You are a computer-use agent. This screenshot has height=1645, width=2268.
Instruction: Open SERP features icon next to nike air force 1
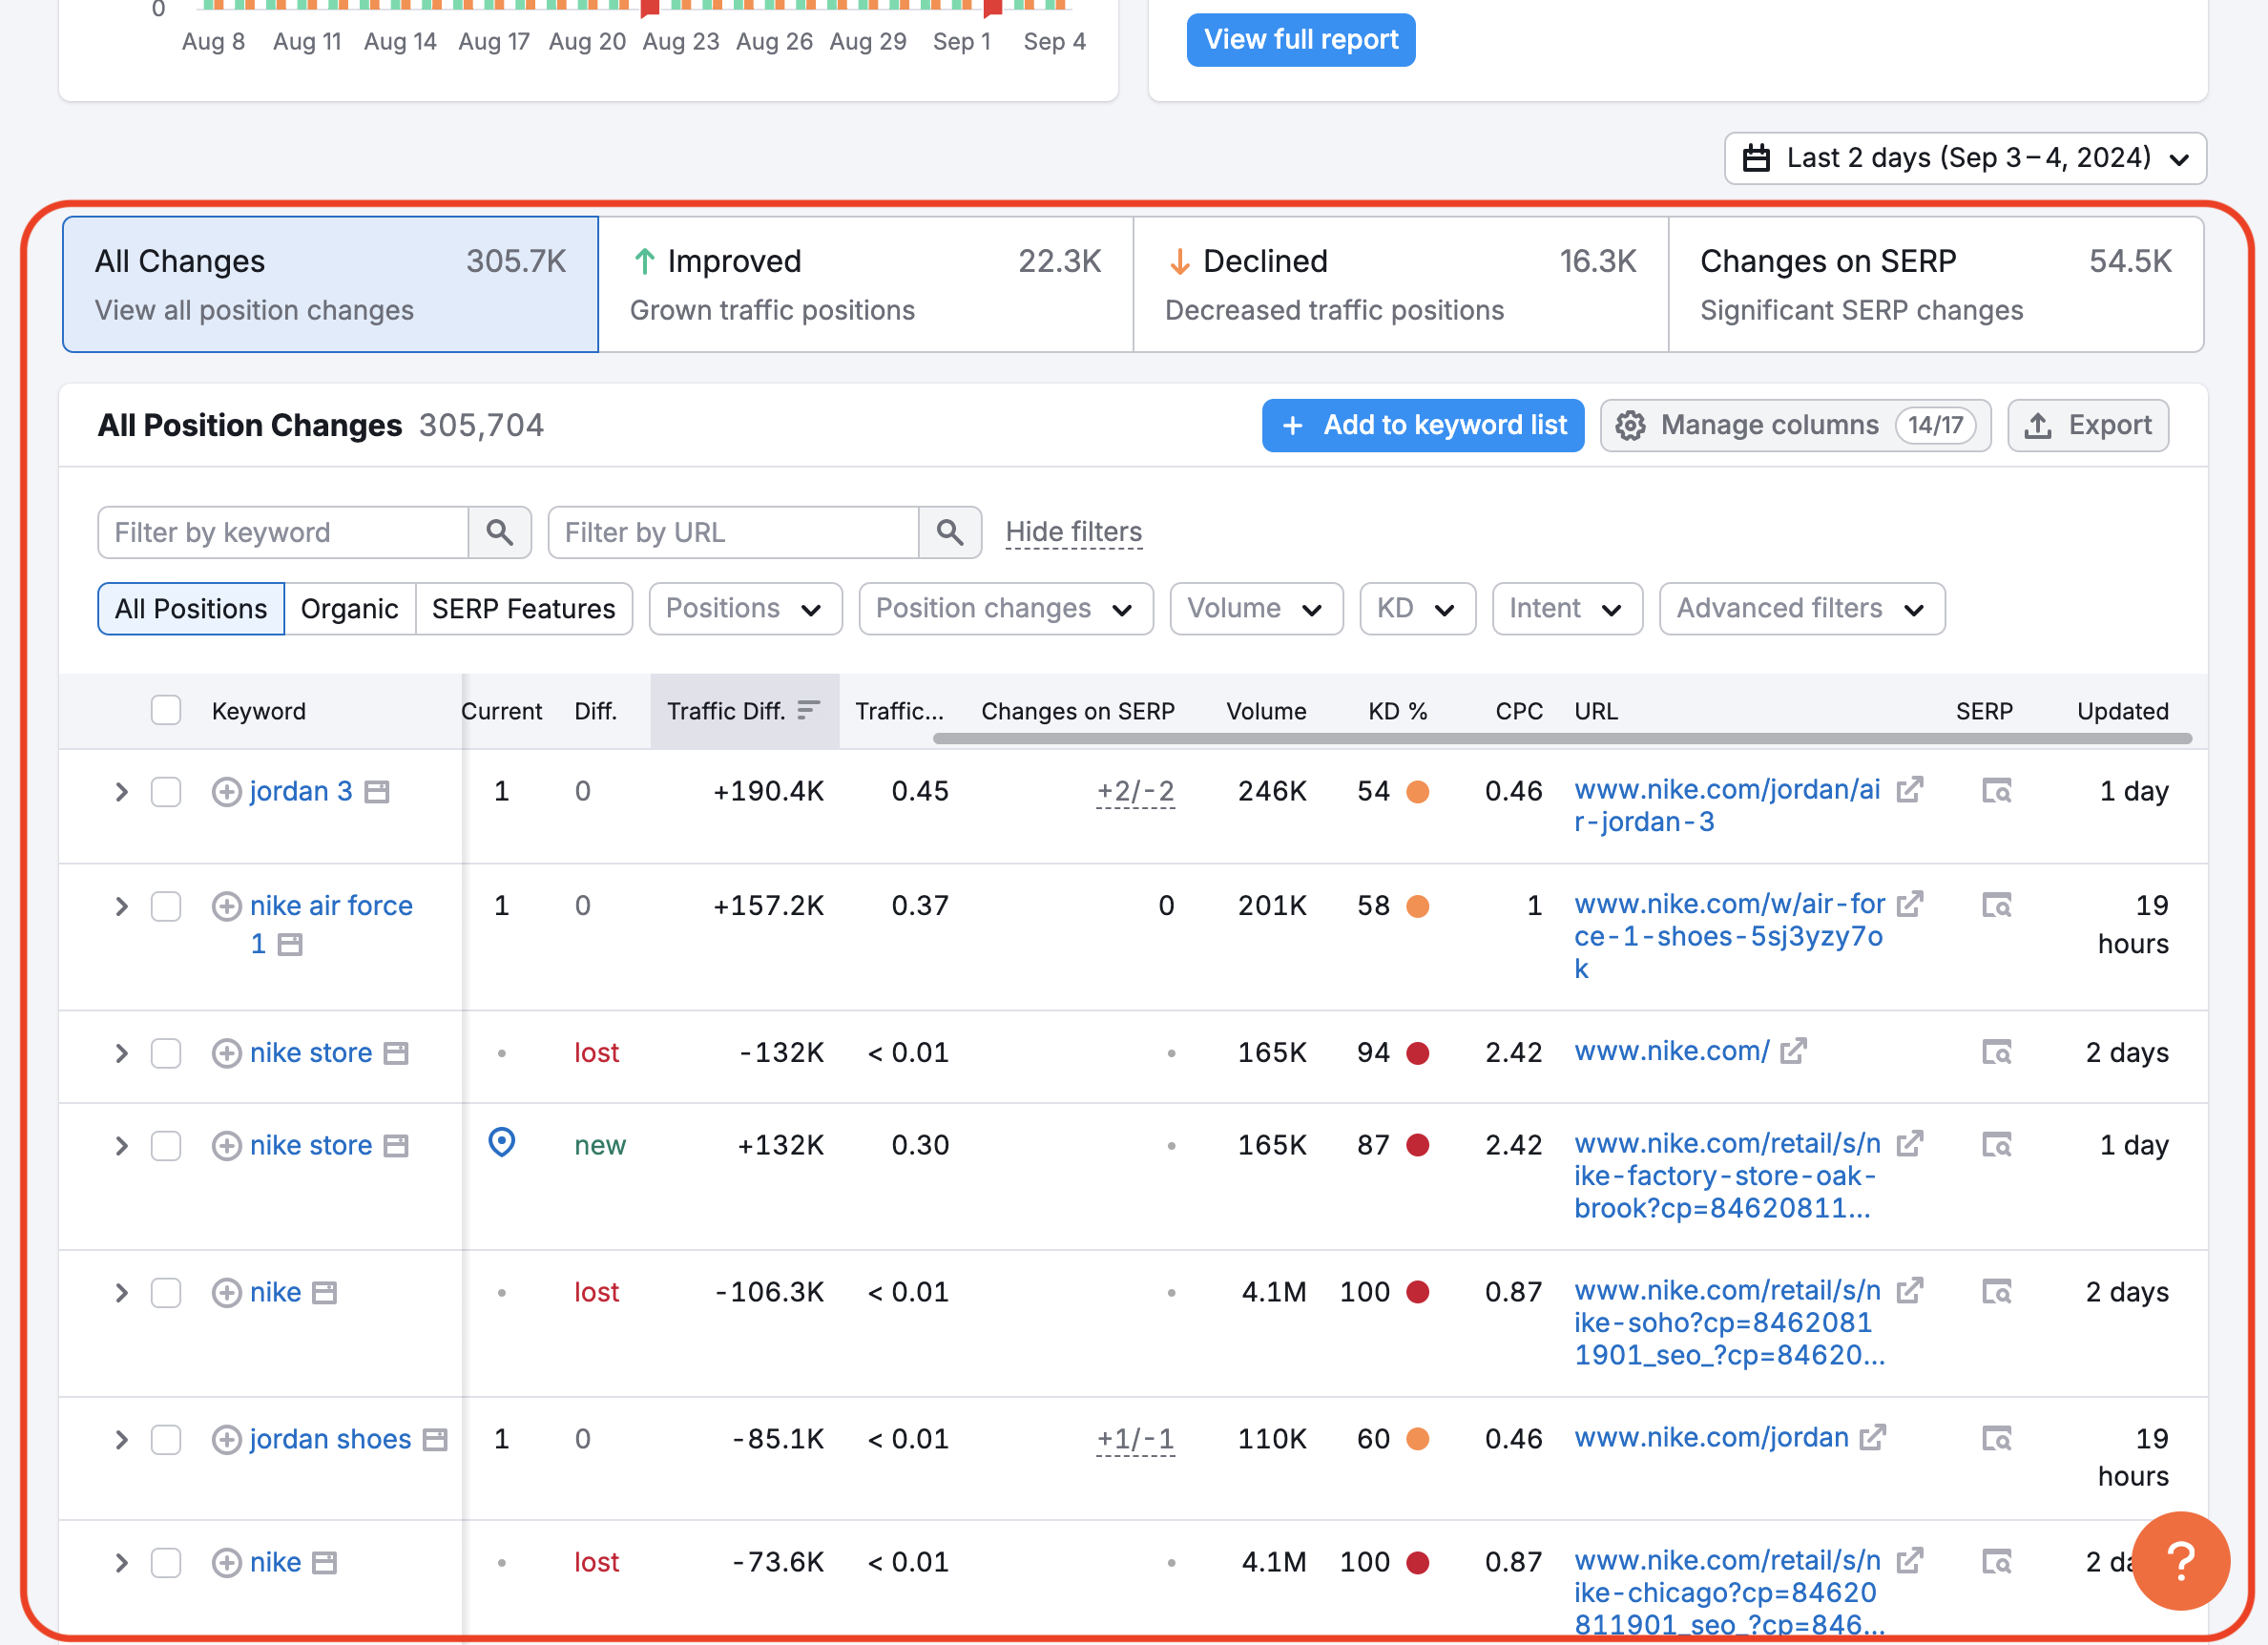point(290,945)
